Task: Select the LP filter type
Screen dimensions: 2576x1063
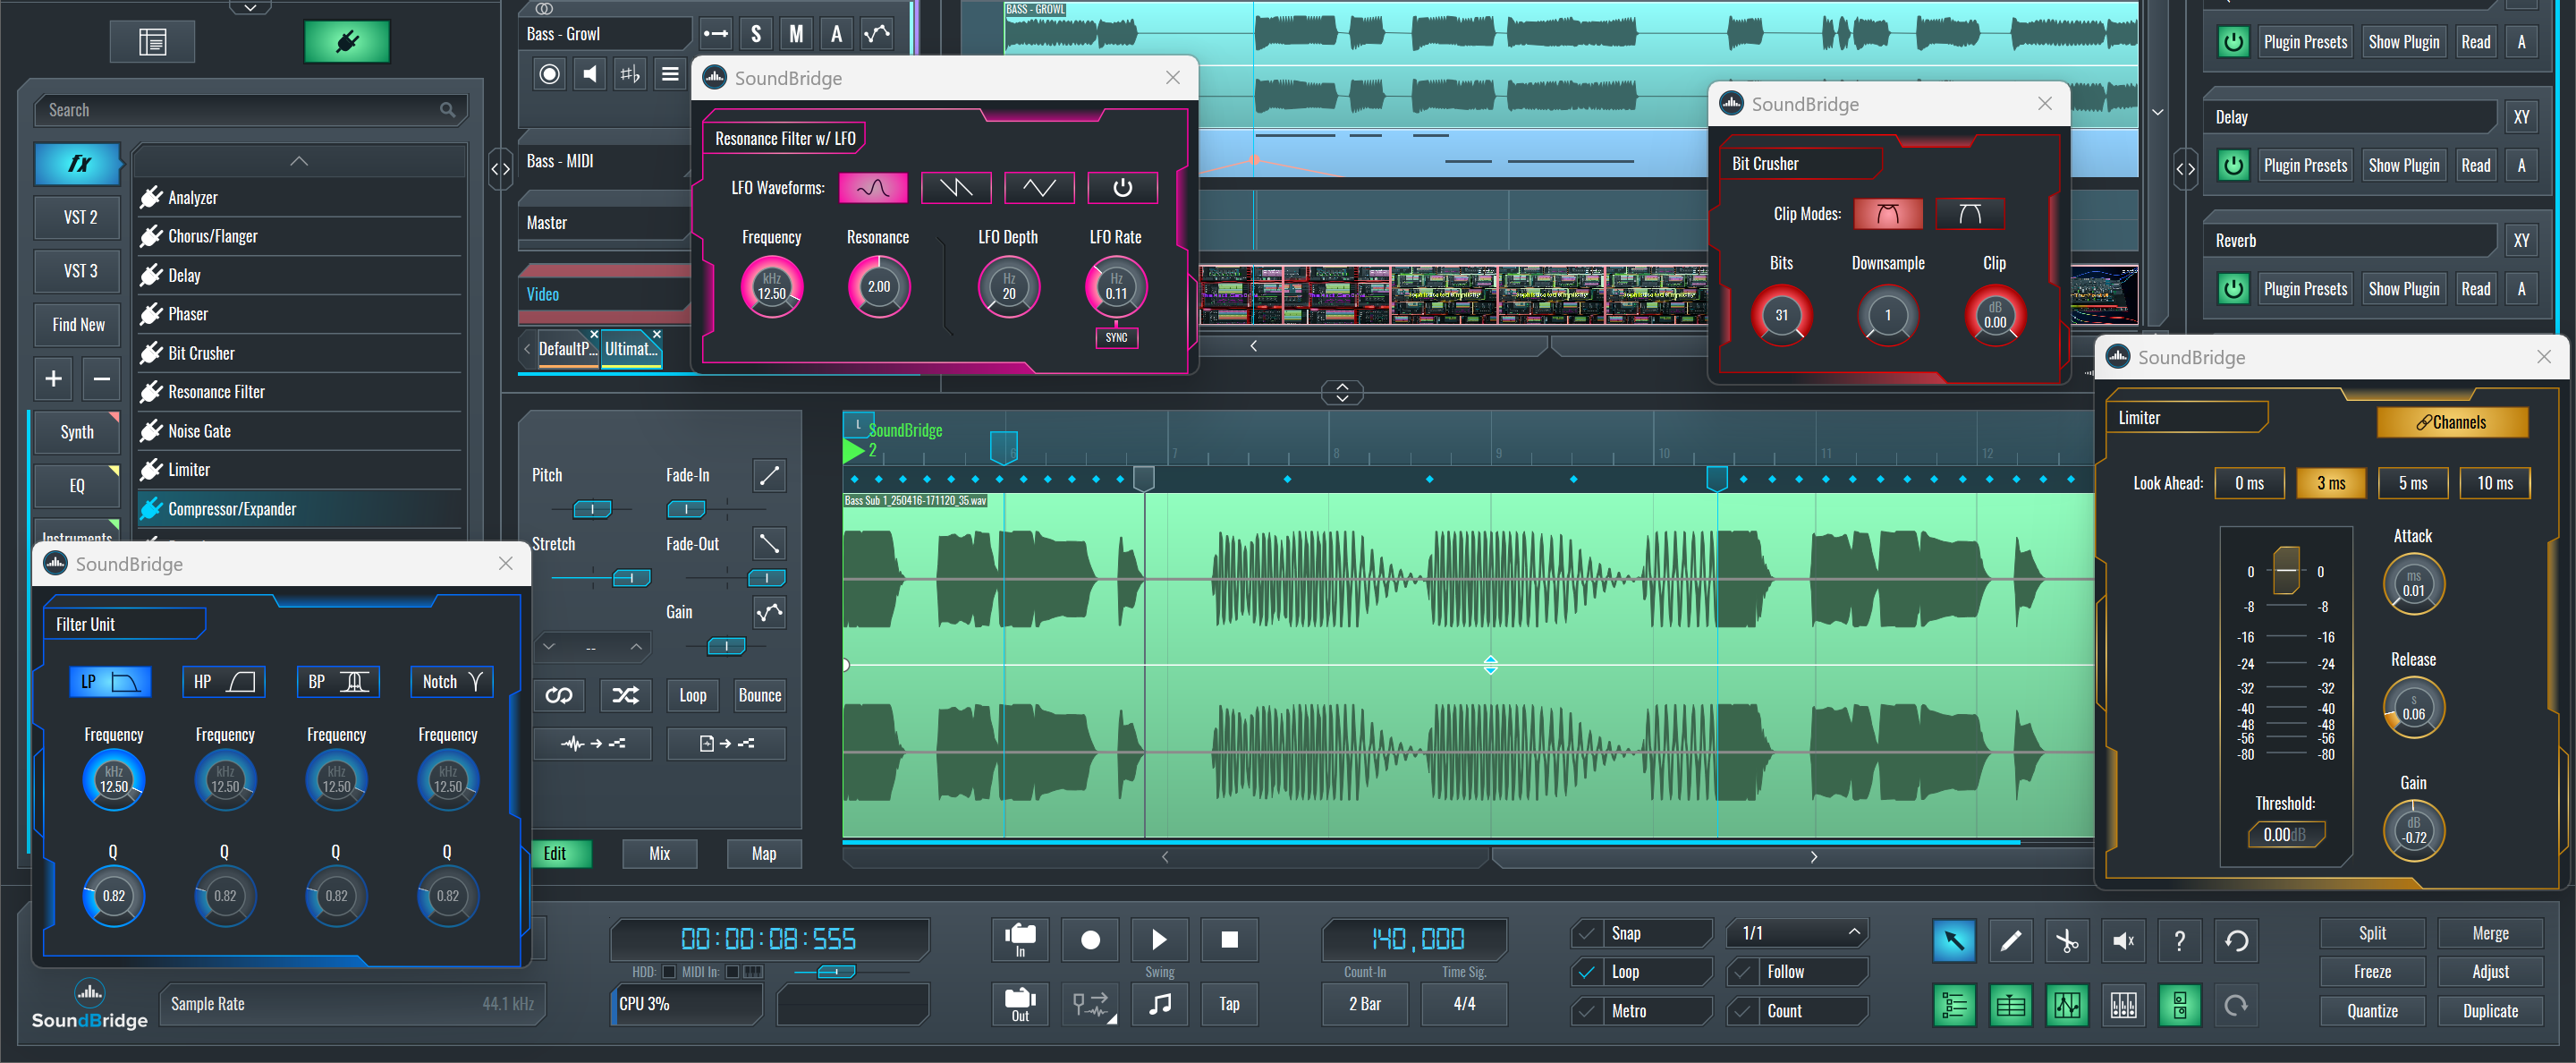Action: pyautogui.click(x=110, y=682)
